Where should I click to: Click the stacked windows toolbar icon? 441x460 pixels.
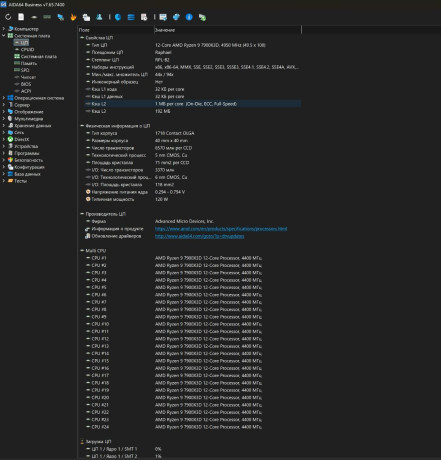click(86, 17)
